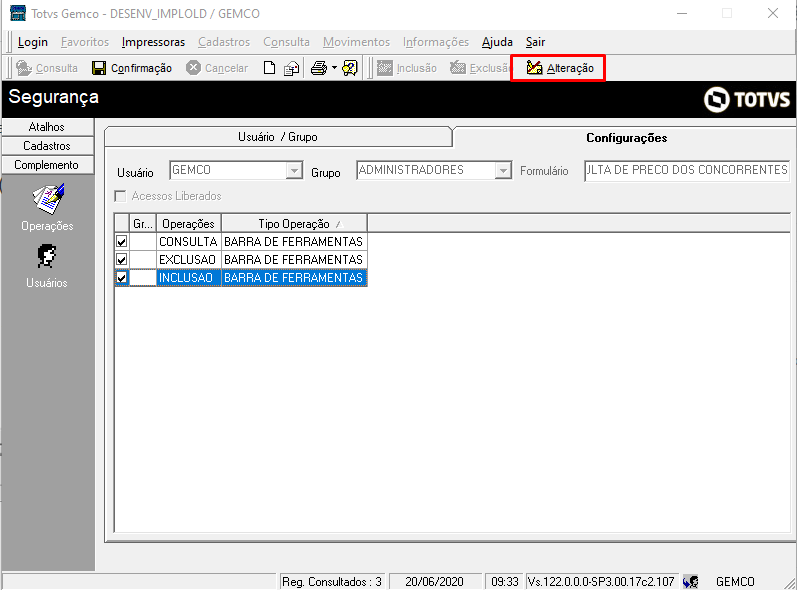The height and width of the screenshot is (590, 797).
Task: Click the version Vs.122.0.0.0 status text
Action: (x=601, y=581)
